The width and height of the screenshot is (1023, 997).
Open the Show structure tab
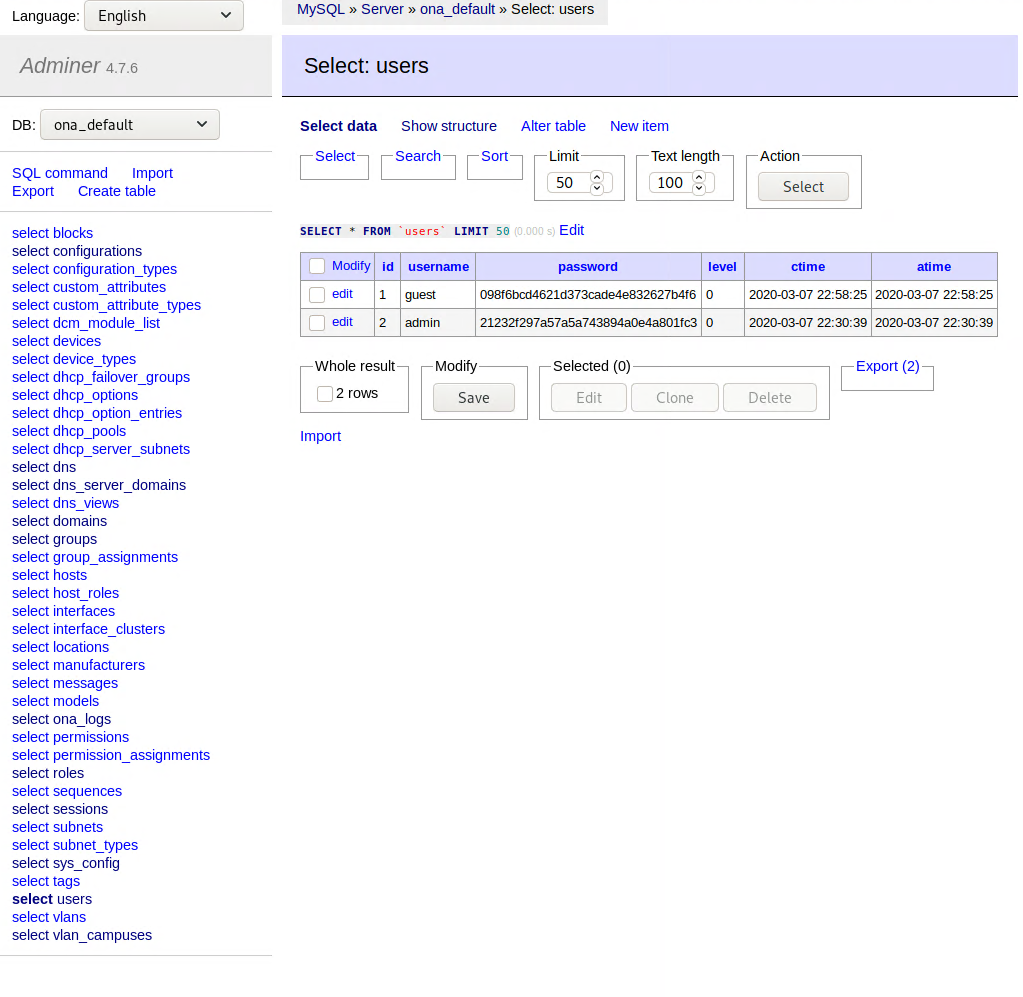point(449,127)
